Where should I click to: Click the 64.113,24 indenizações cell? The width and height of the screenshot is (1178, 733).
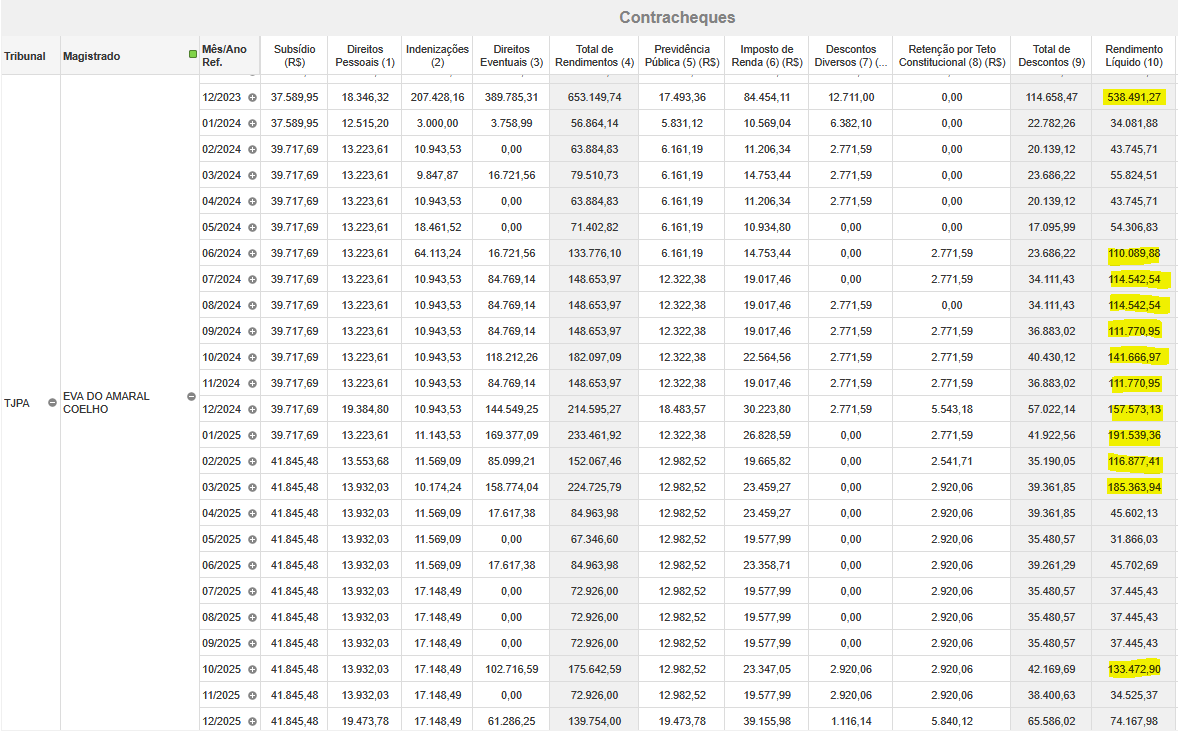pos(437,253)
